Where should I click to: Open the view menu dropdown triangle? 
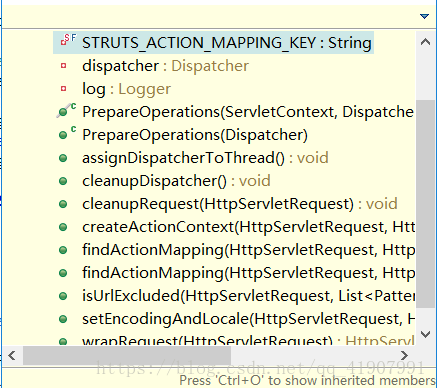pyautogui.click(x=424, y=16)
